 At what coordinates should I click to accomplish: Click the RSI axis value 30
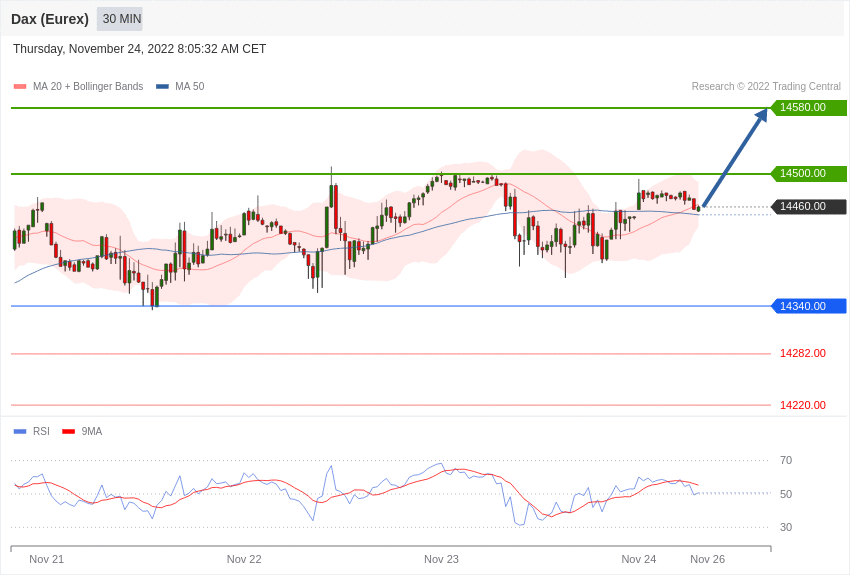tap(786, 527)
